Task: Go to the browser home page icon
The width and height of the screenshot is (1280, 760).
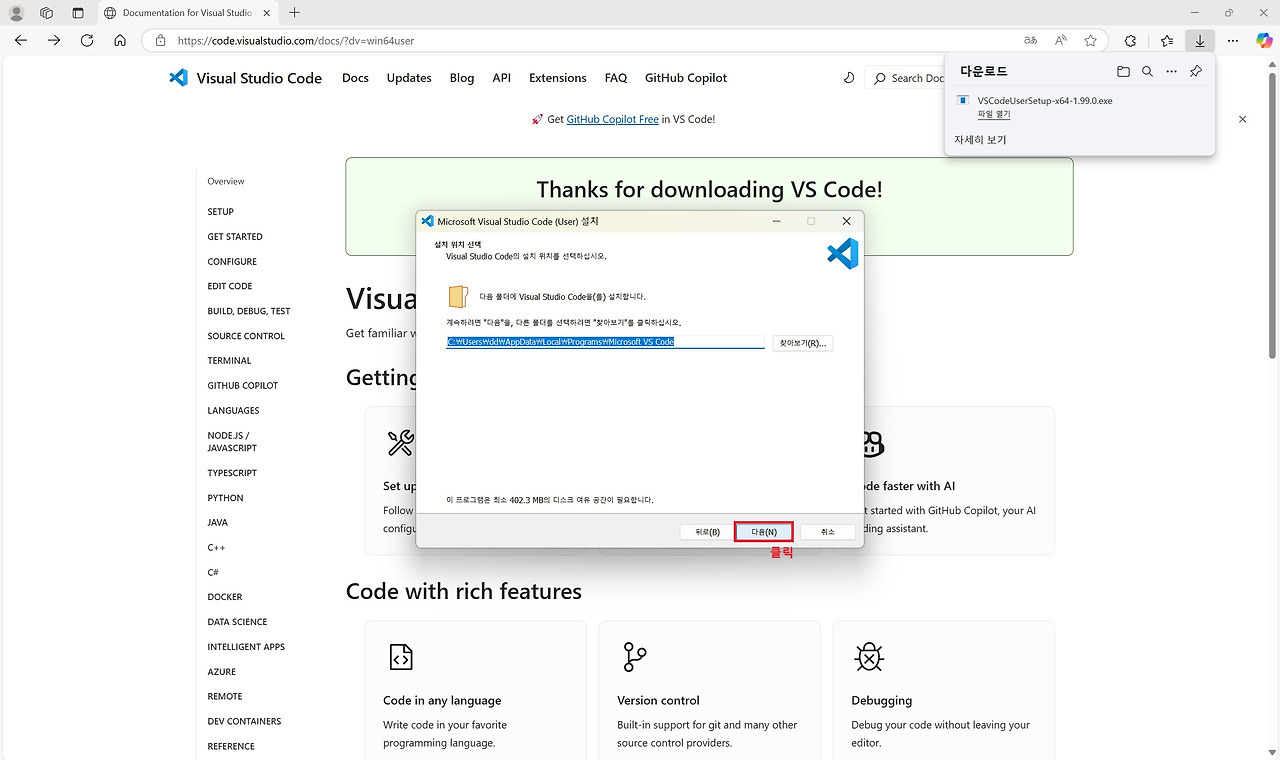Action: pos(120,40)
